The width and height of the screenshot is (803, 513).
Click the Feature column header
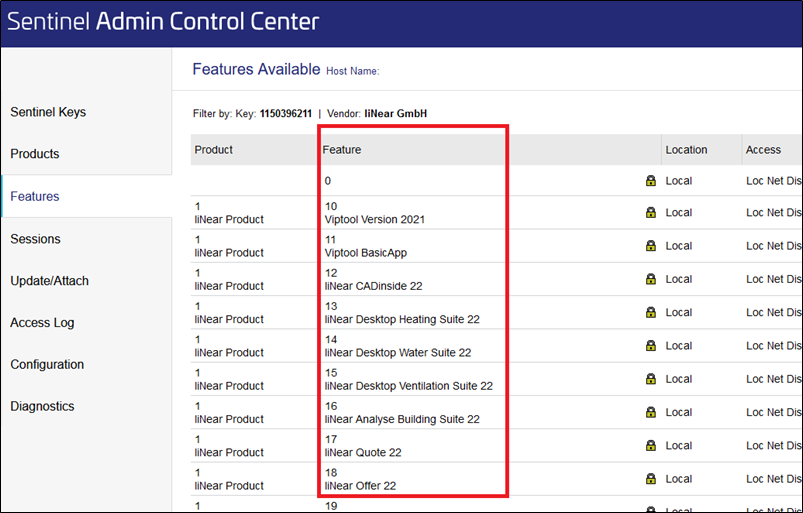(342, 149)
